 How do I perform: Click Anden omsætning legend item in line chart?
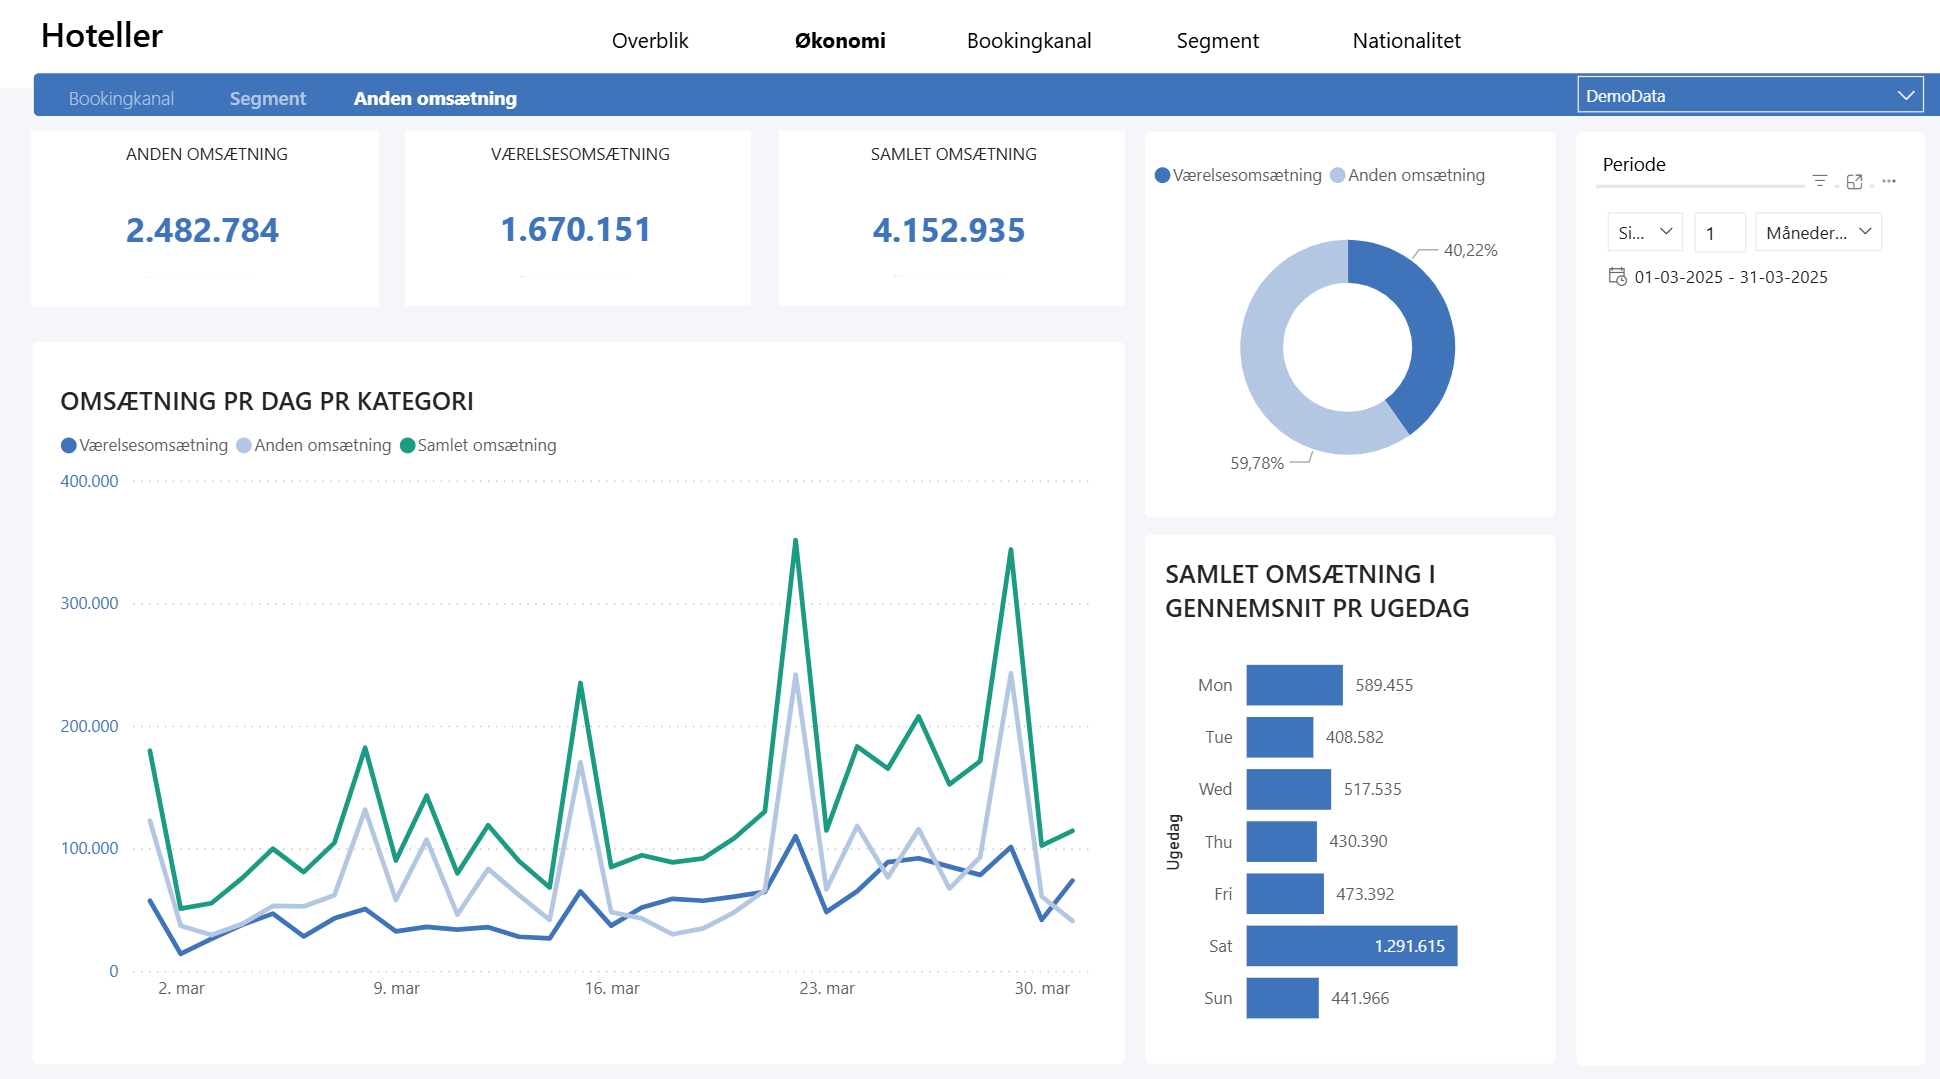click(x=314, y=445)
